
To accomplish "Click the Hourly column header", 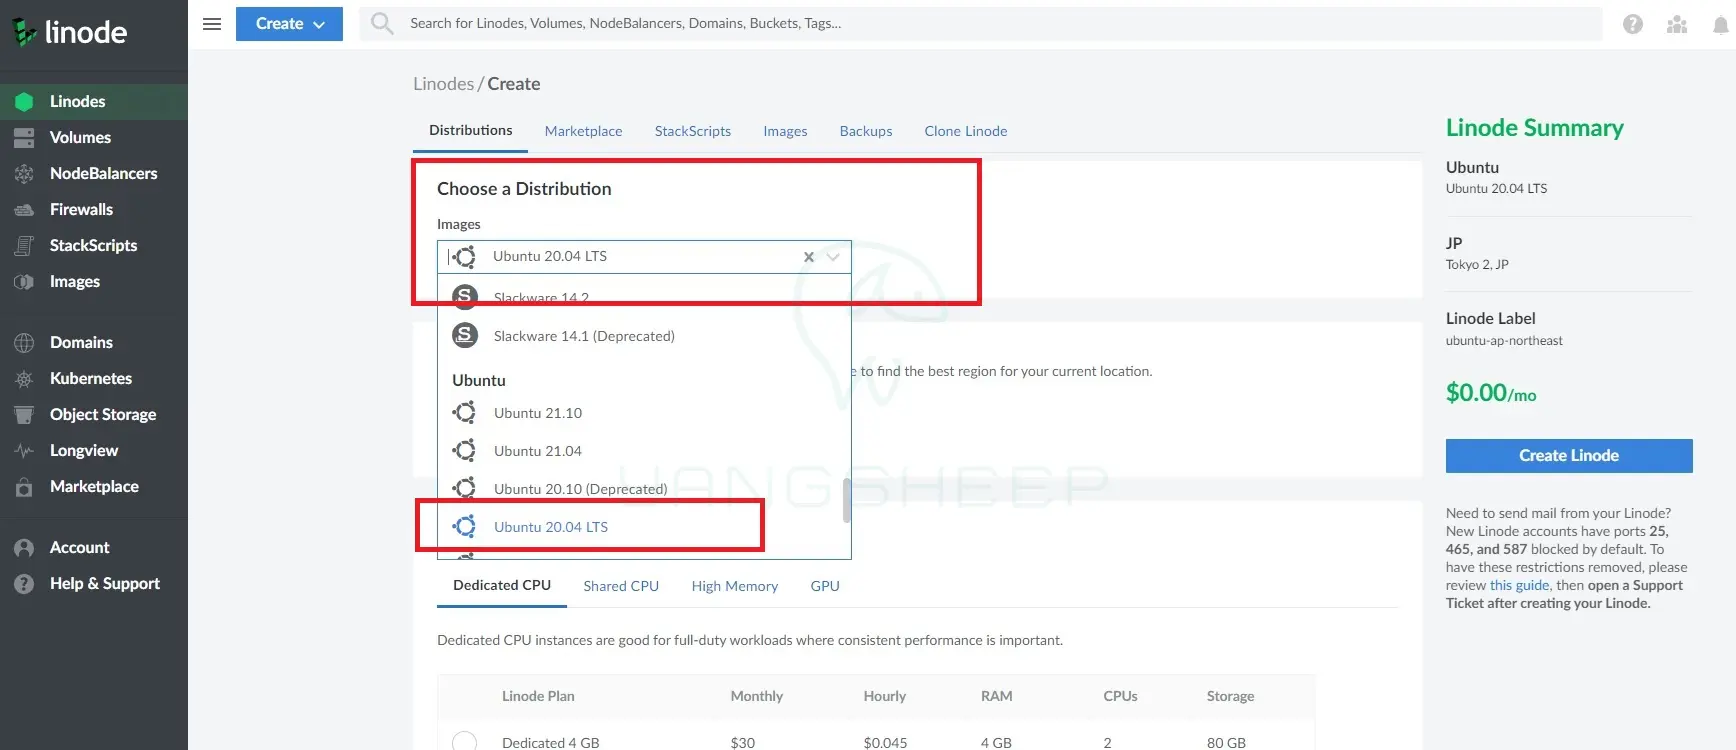I will click(885, 697).
